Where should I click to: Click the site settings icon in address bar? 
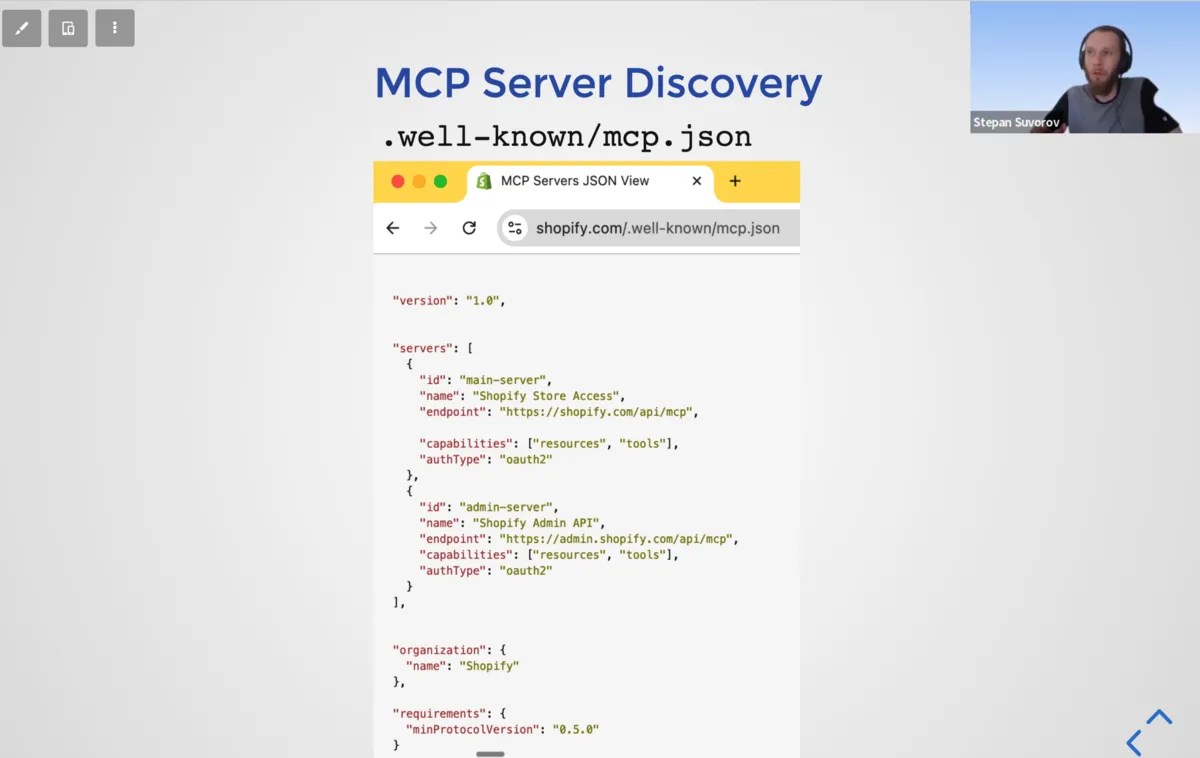pos(515,228)
